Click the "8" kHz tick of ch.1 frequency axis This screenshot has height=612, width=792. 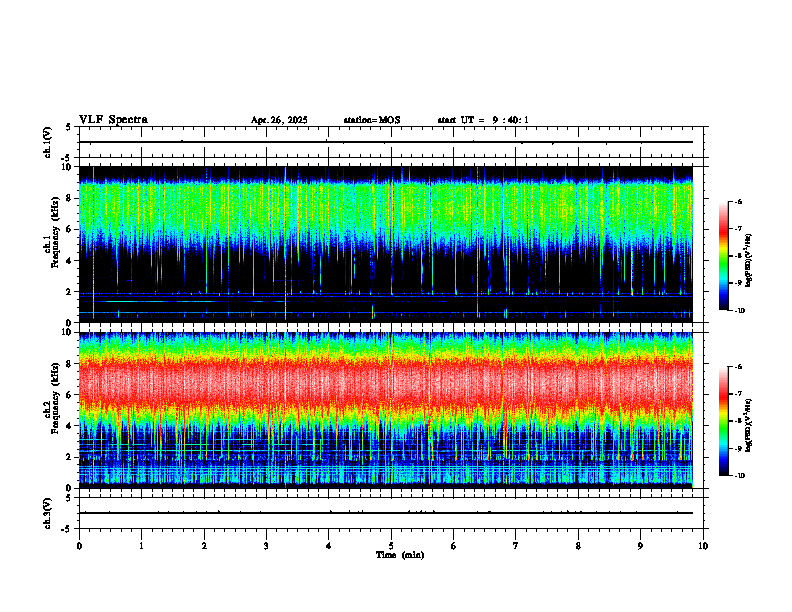(x=69, y=198)
